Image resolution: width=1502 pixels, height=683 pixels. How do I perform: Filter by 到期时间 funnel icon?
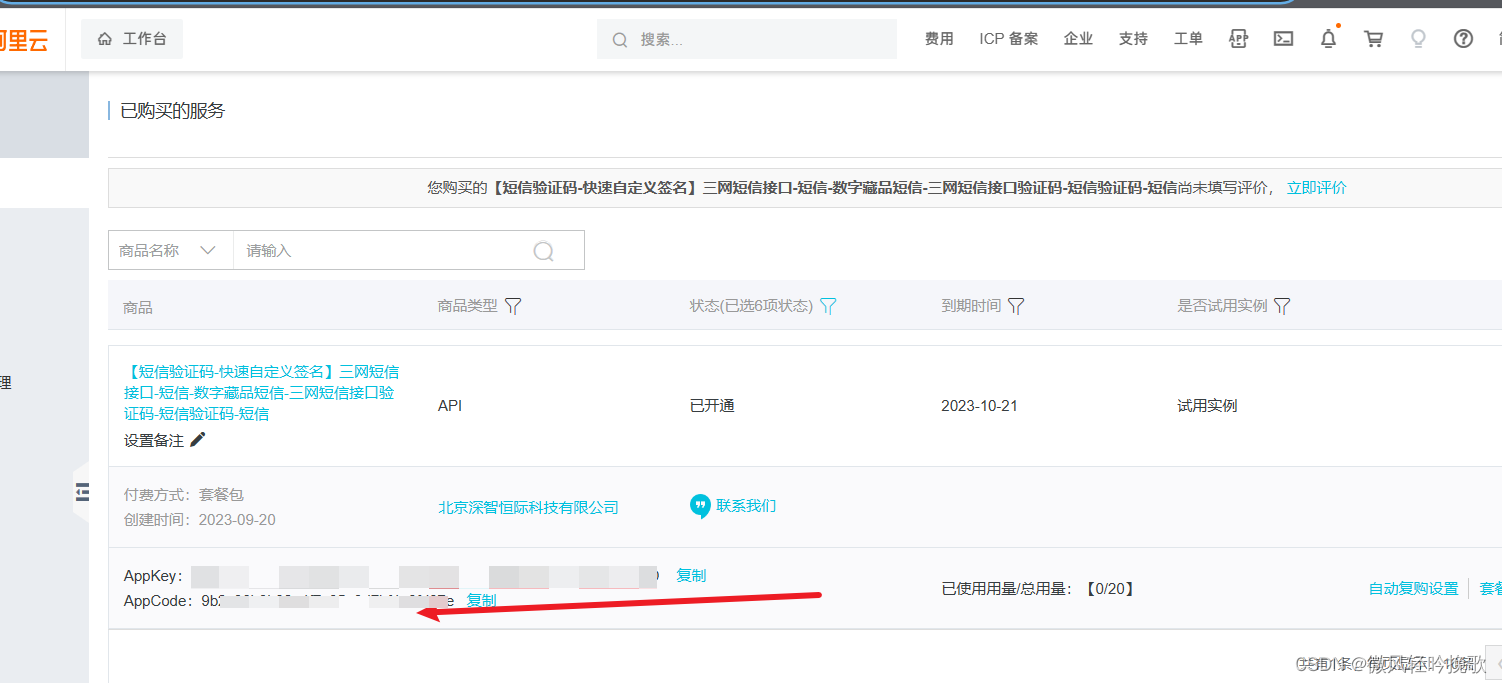[x=1016, y=306]
